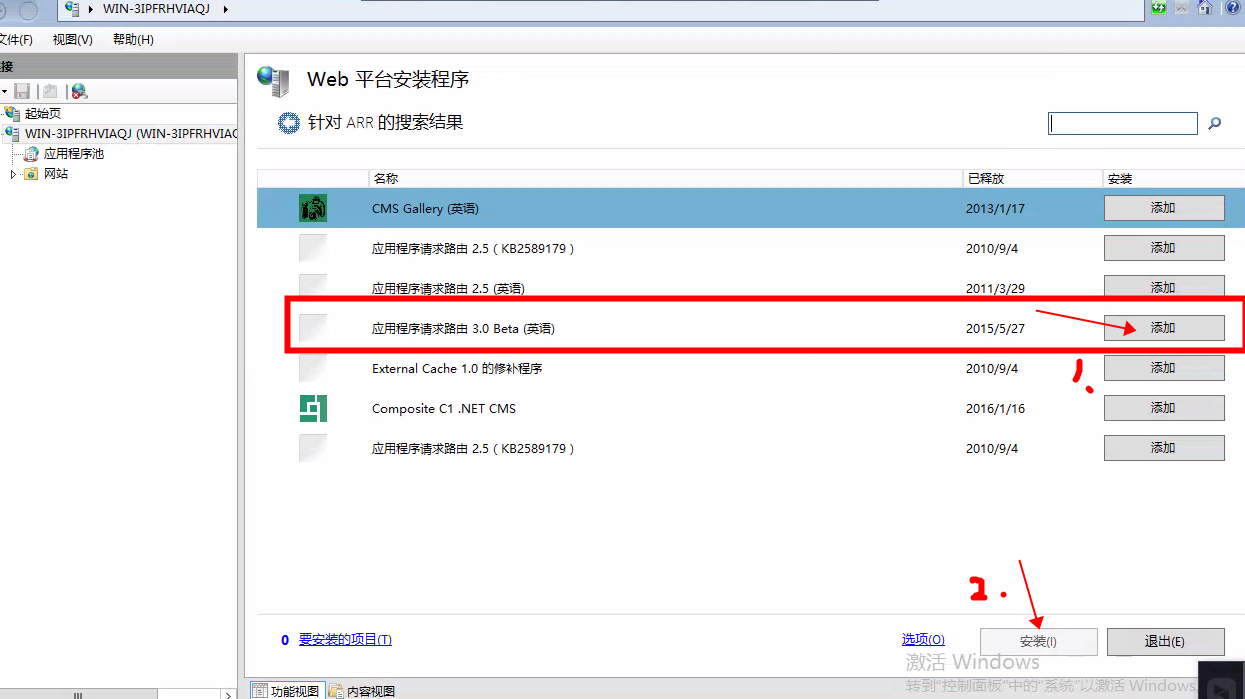This screenshot has height=699, width=1245.
Task: Click the help question mark icon
Action: coord(1232,8)
